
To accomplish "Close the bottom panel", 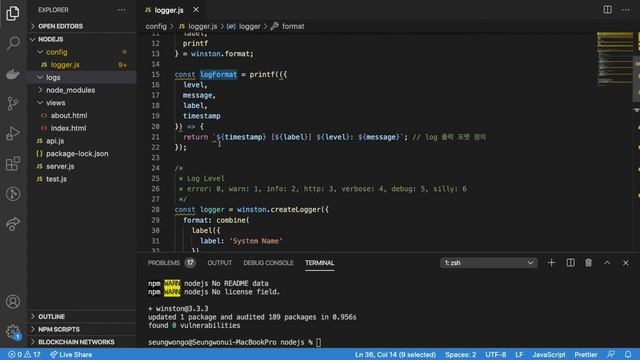I will coord(626,263).
